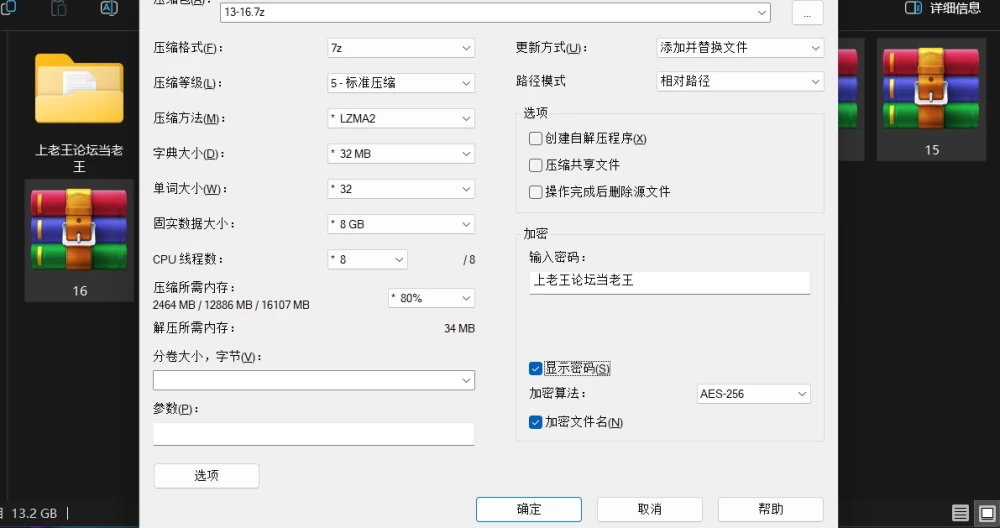
Task: Click the 13.2 GB status bar text
Action: (34, 513)
